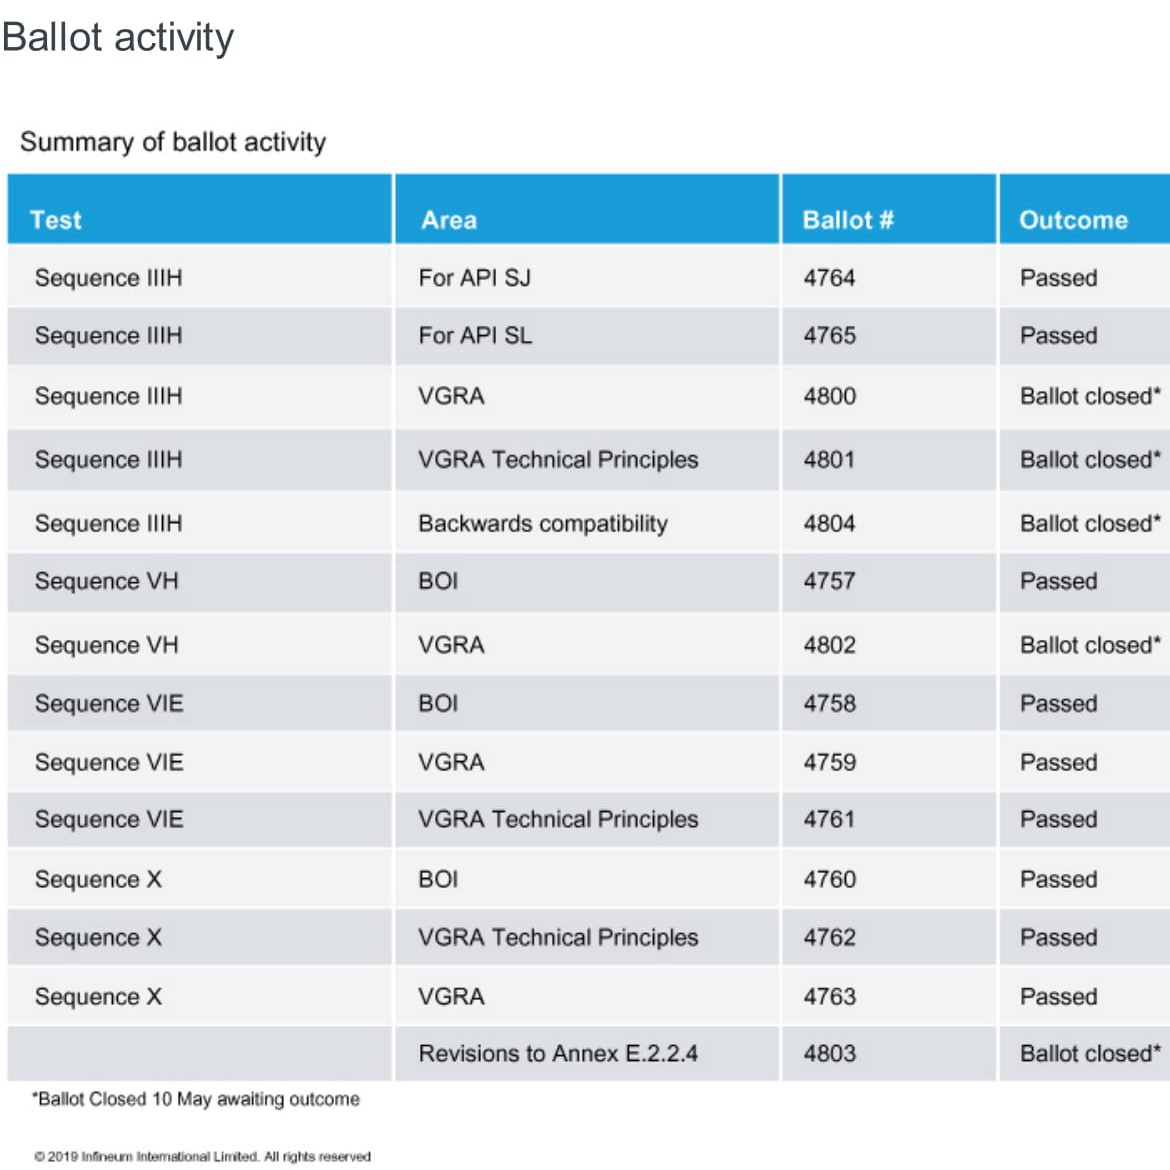Click the Area column header

(587, 209)
